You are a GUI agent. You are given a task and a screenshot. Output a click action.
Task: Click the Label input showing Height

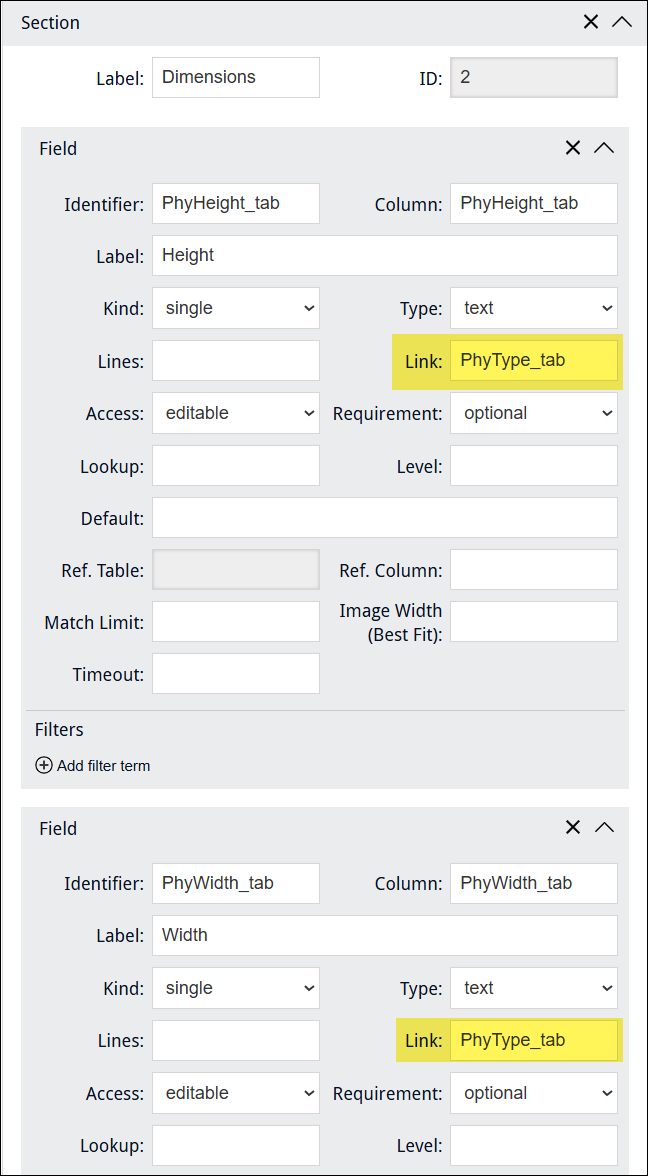click(384, 255)
